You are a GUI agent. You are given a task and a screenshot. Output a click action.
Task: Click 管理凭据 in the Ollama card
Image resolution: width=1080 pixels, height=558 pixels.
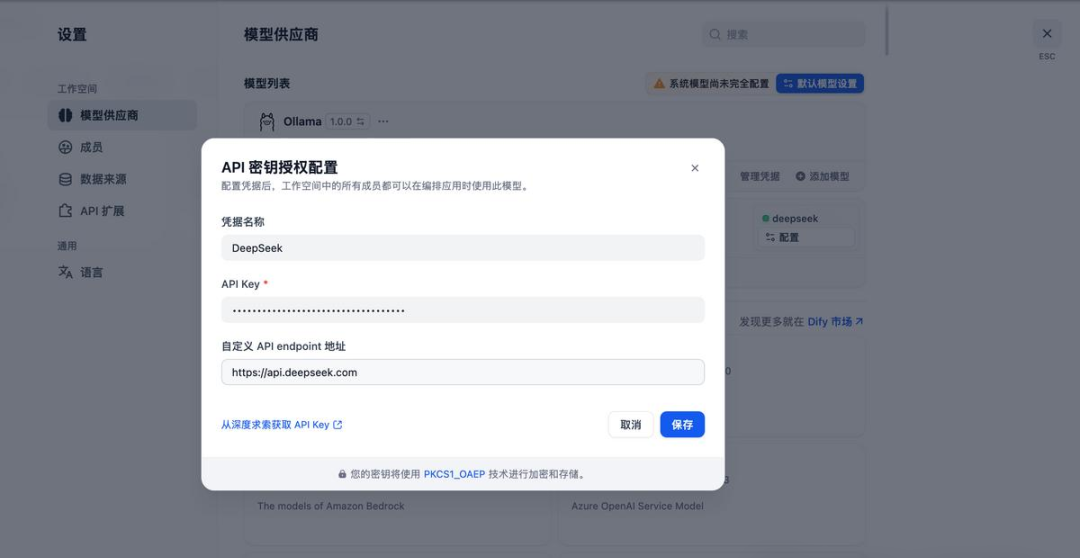click(x=760, y=176)
